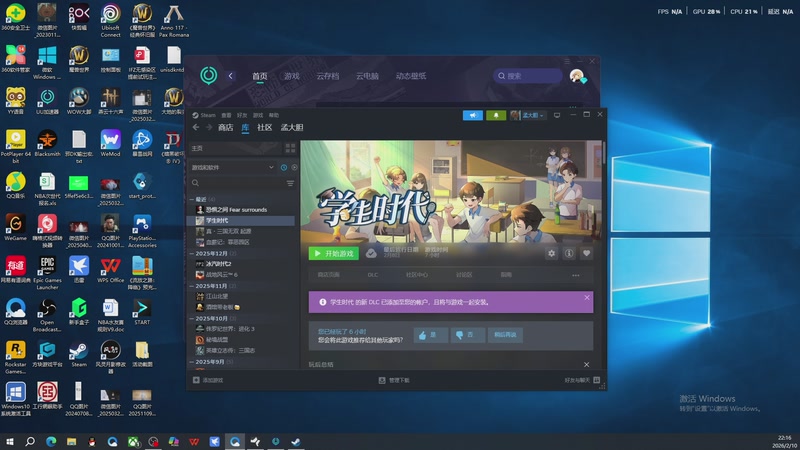The width and height of the screenshot is (800, 450).
Task: Open the 孟大胆 profile tab in Steam
Action: [292, 128]
